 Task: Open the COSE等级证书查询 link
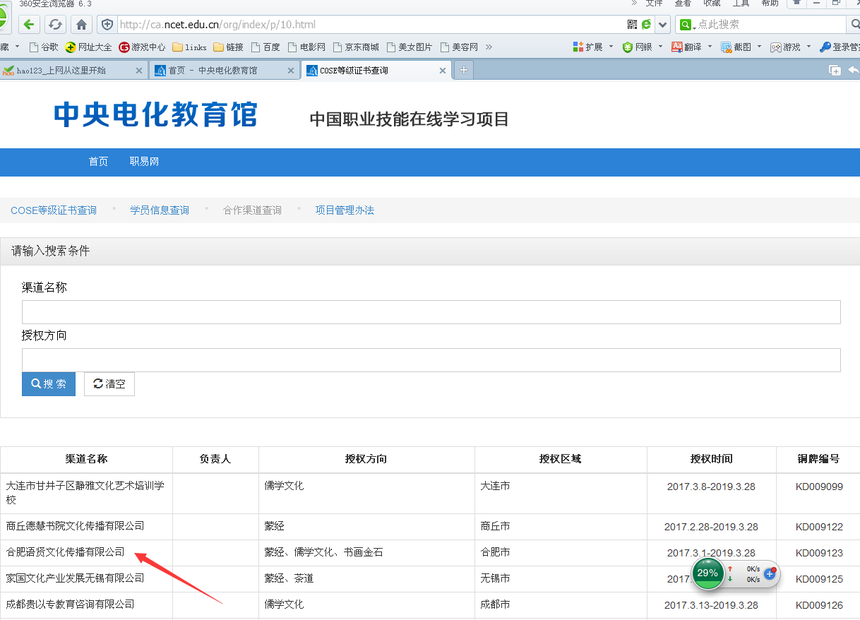click(54, 210)
